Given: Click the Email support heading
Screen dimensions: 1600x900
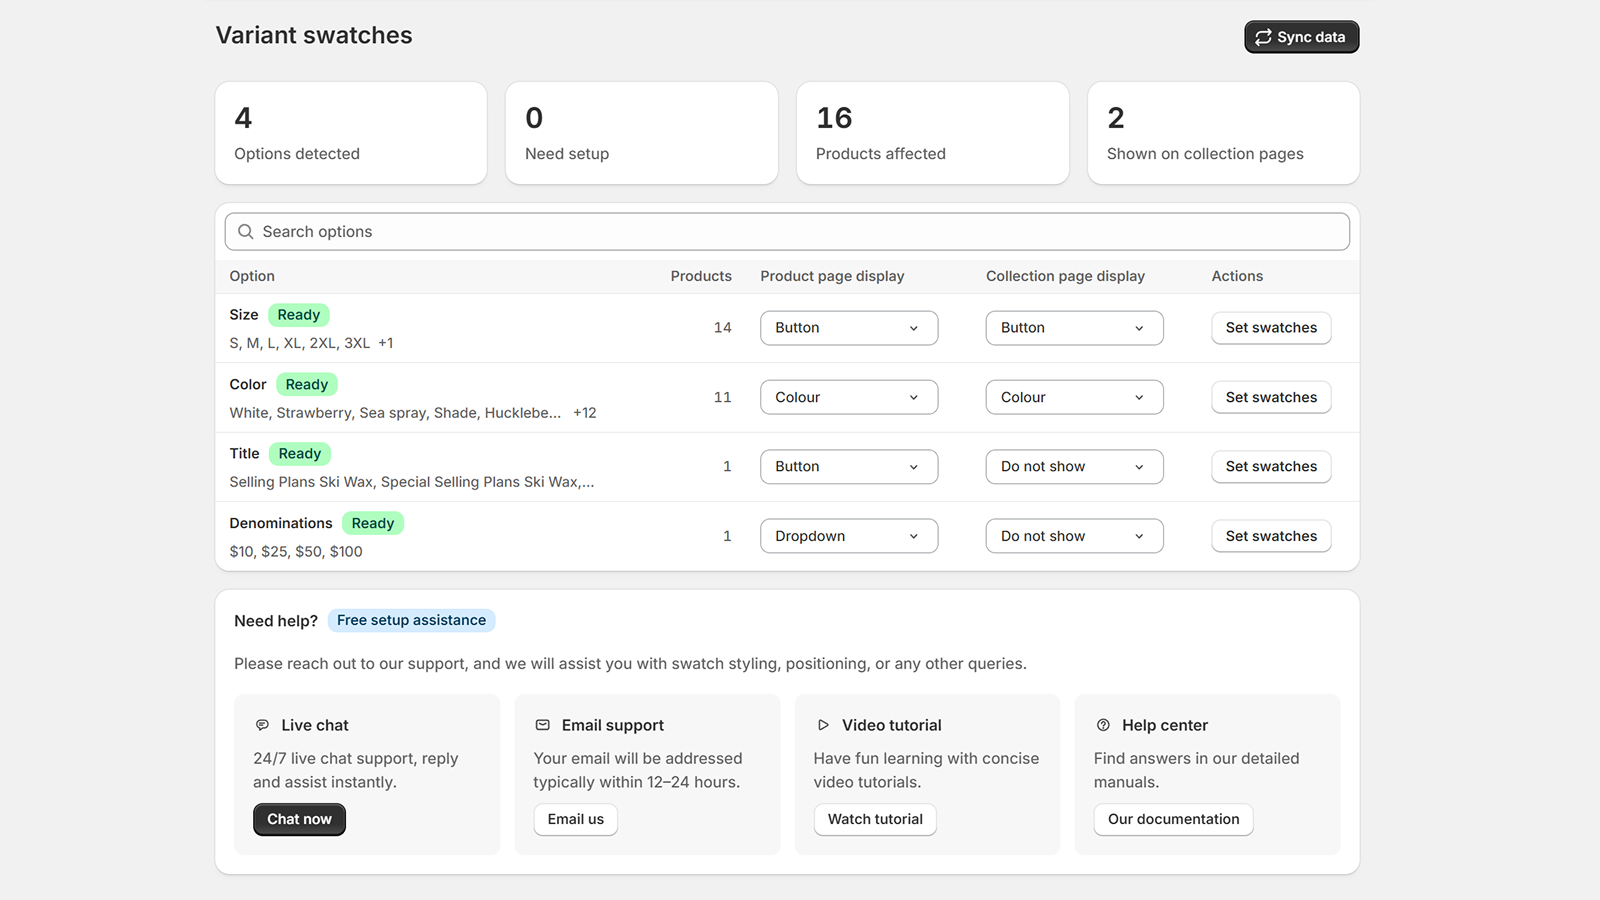Looking at the screenshot, I should (613, 725).
